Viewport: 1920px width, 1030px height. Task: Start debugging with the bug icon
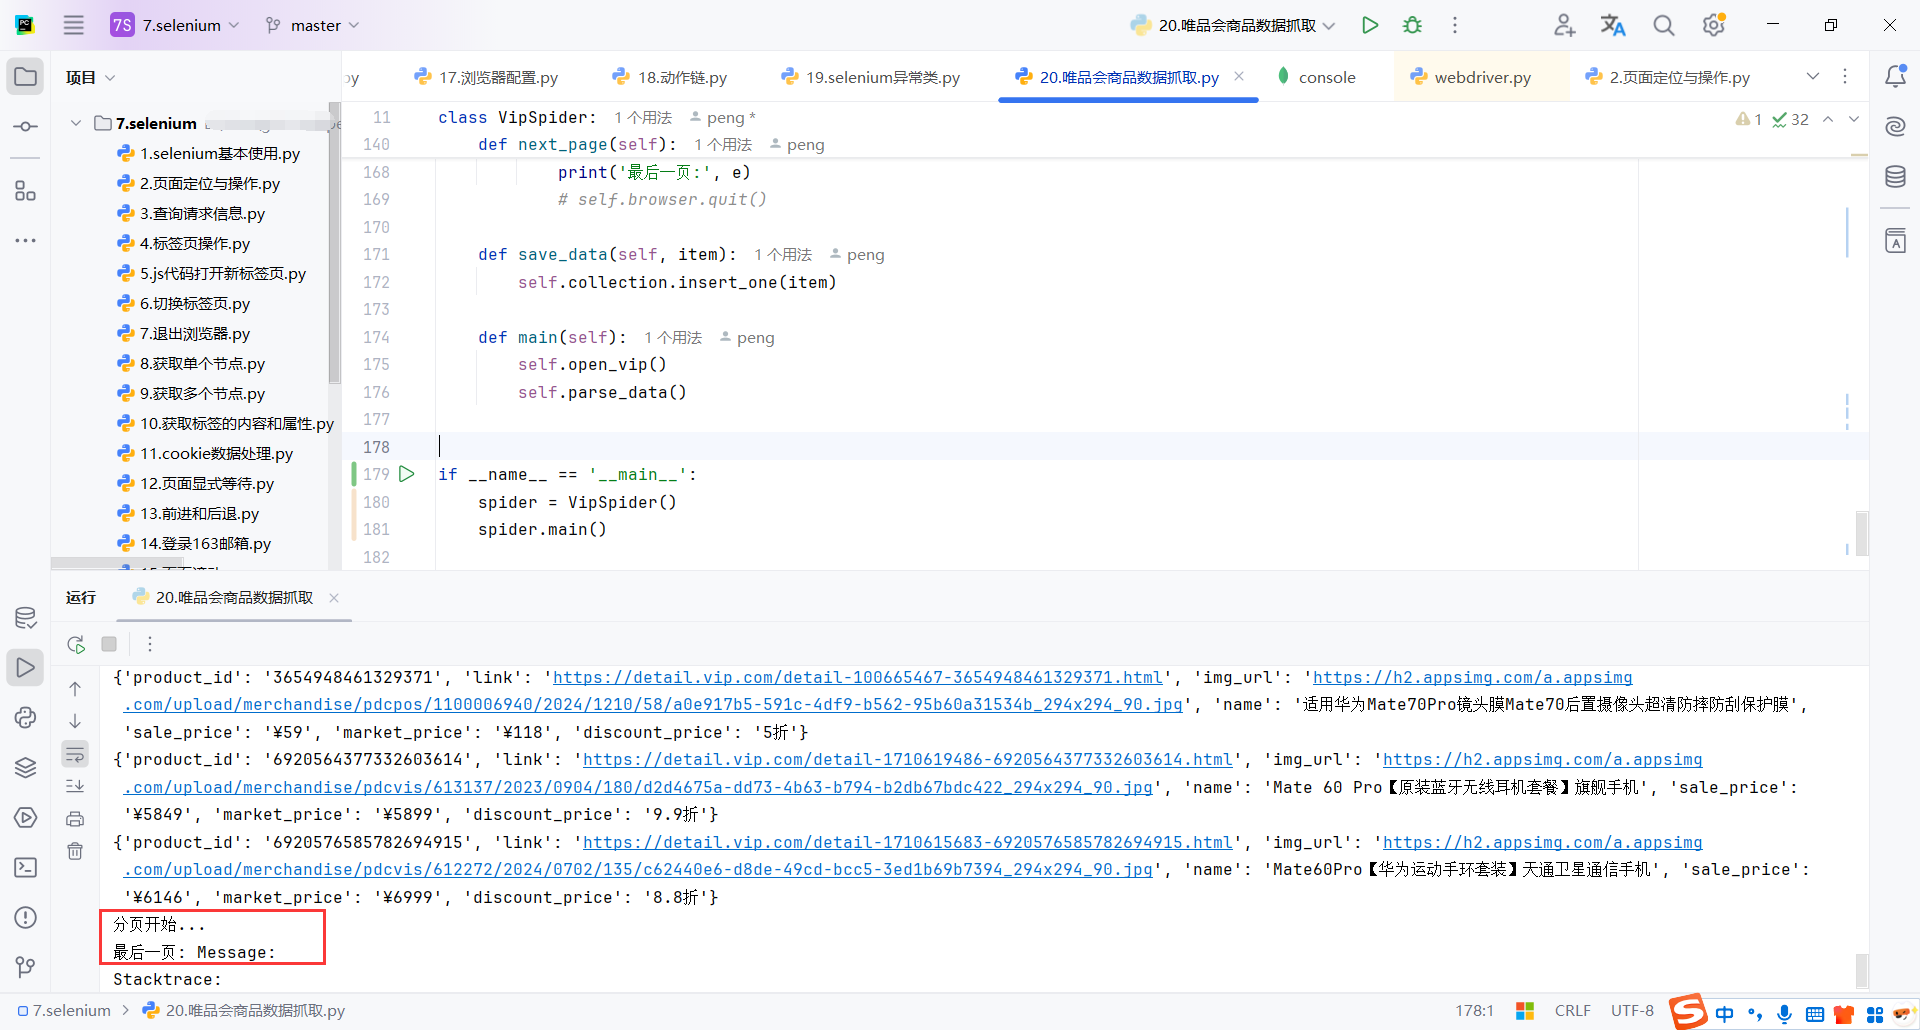click(x=1412, y=25)
